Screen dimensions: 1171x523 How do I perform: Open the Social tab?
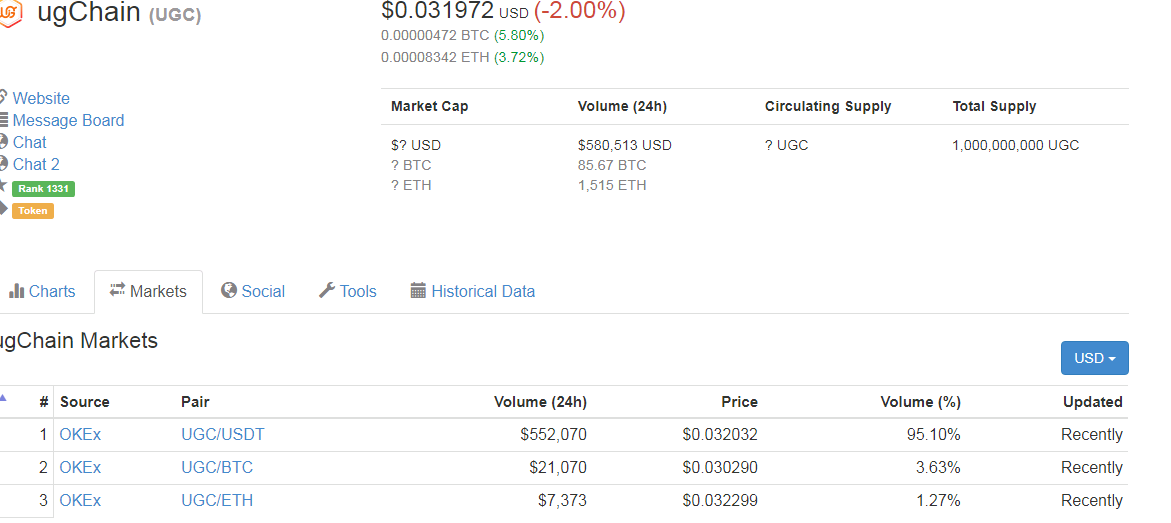click(263, 292)
